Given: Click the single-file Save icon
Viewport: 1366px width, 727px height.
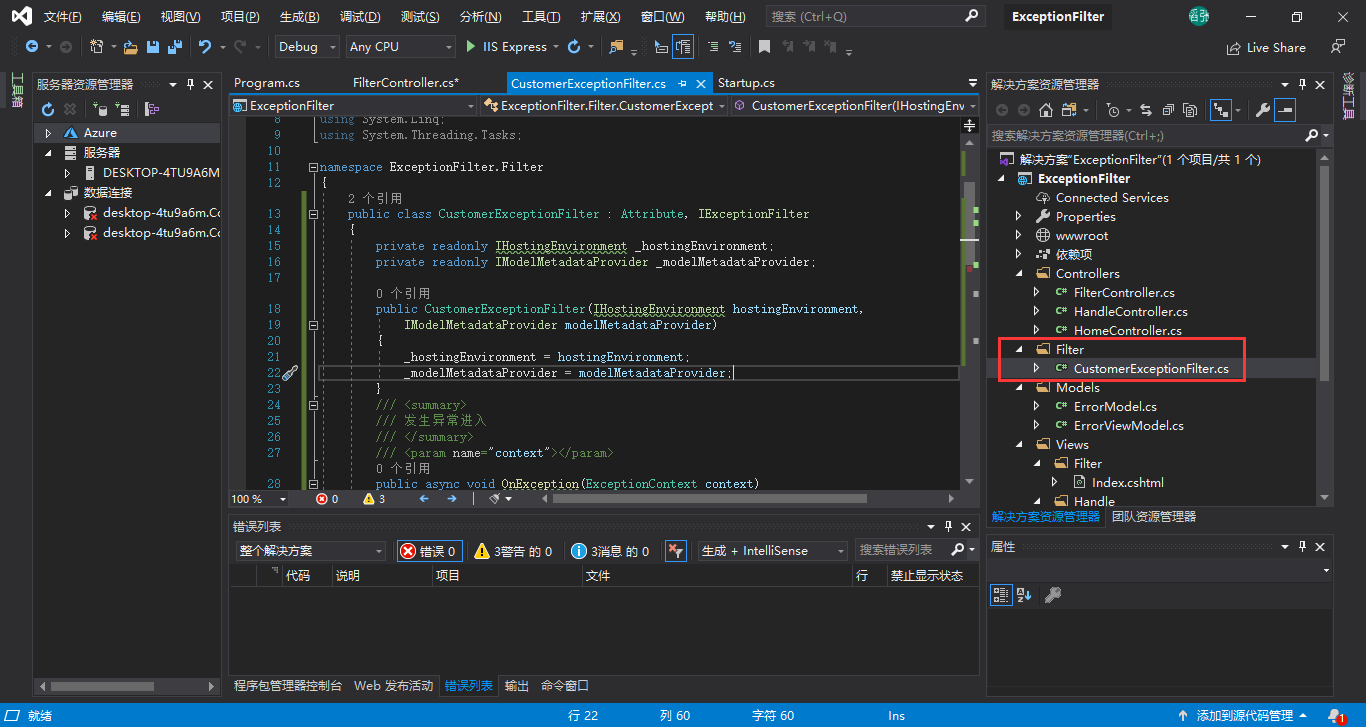Looking at the screenshot, I should click(153, 47).
